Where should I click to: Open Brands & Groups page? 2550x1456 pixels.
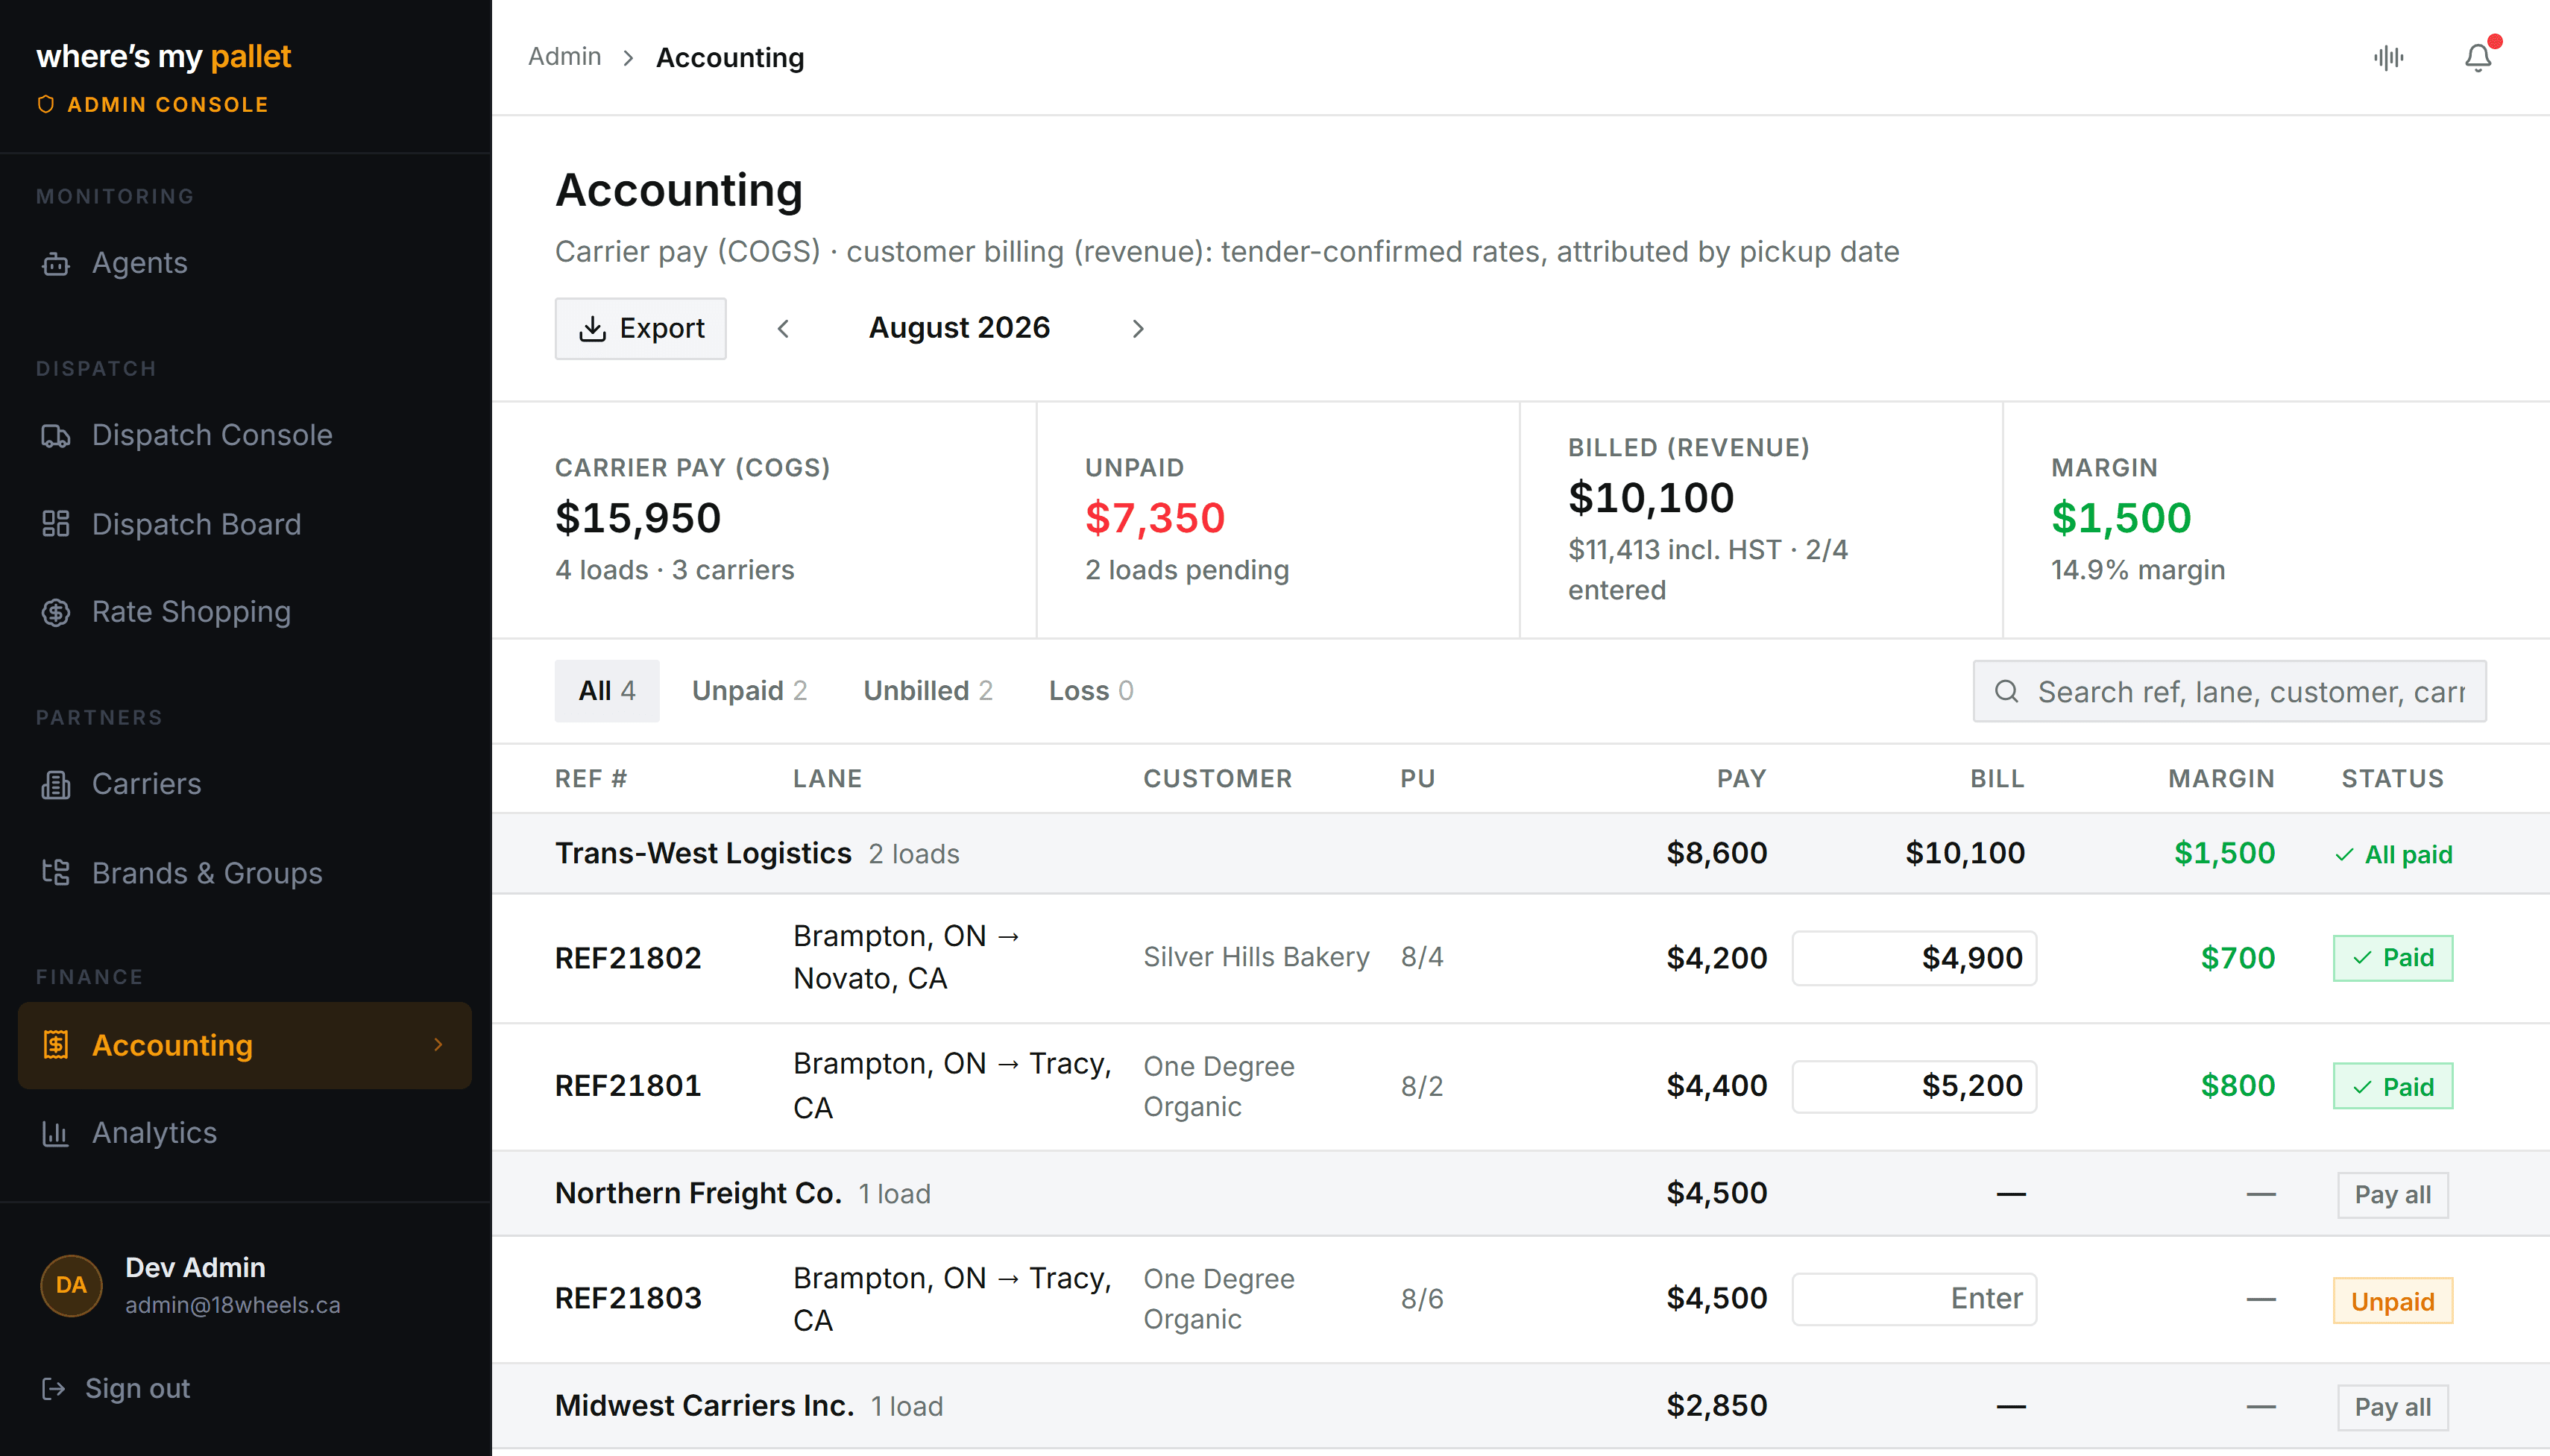point(245,873)
